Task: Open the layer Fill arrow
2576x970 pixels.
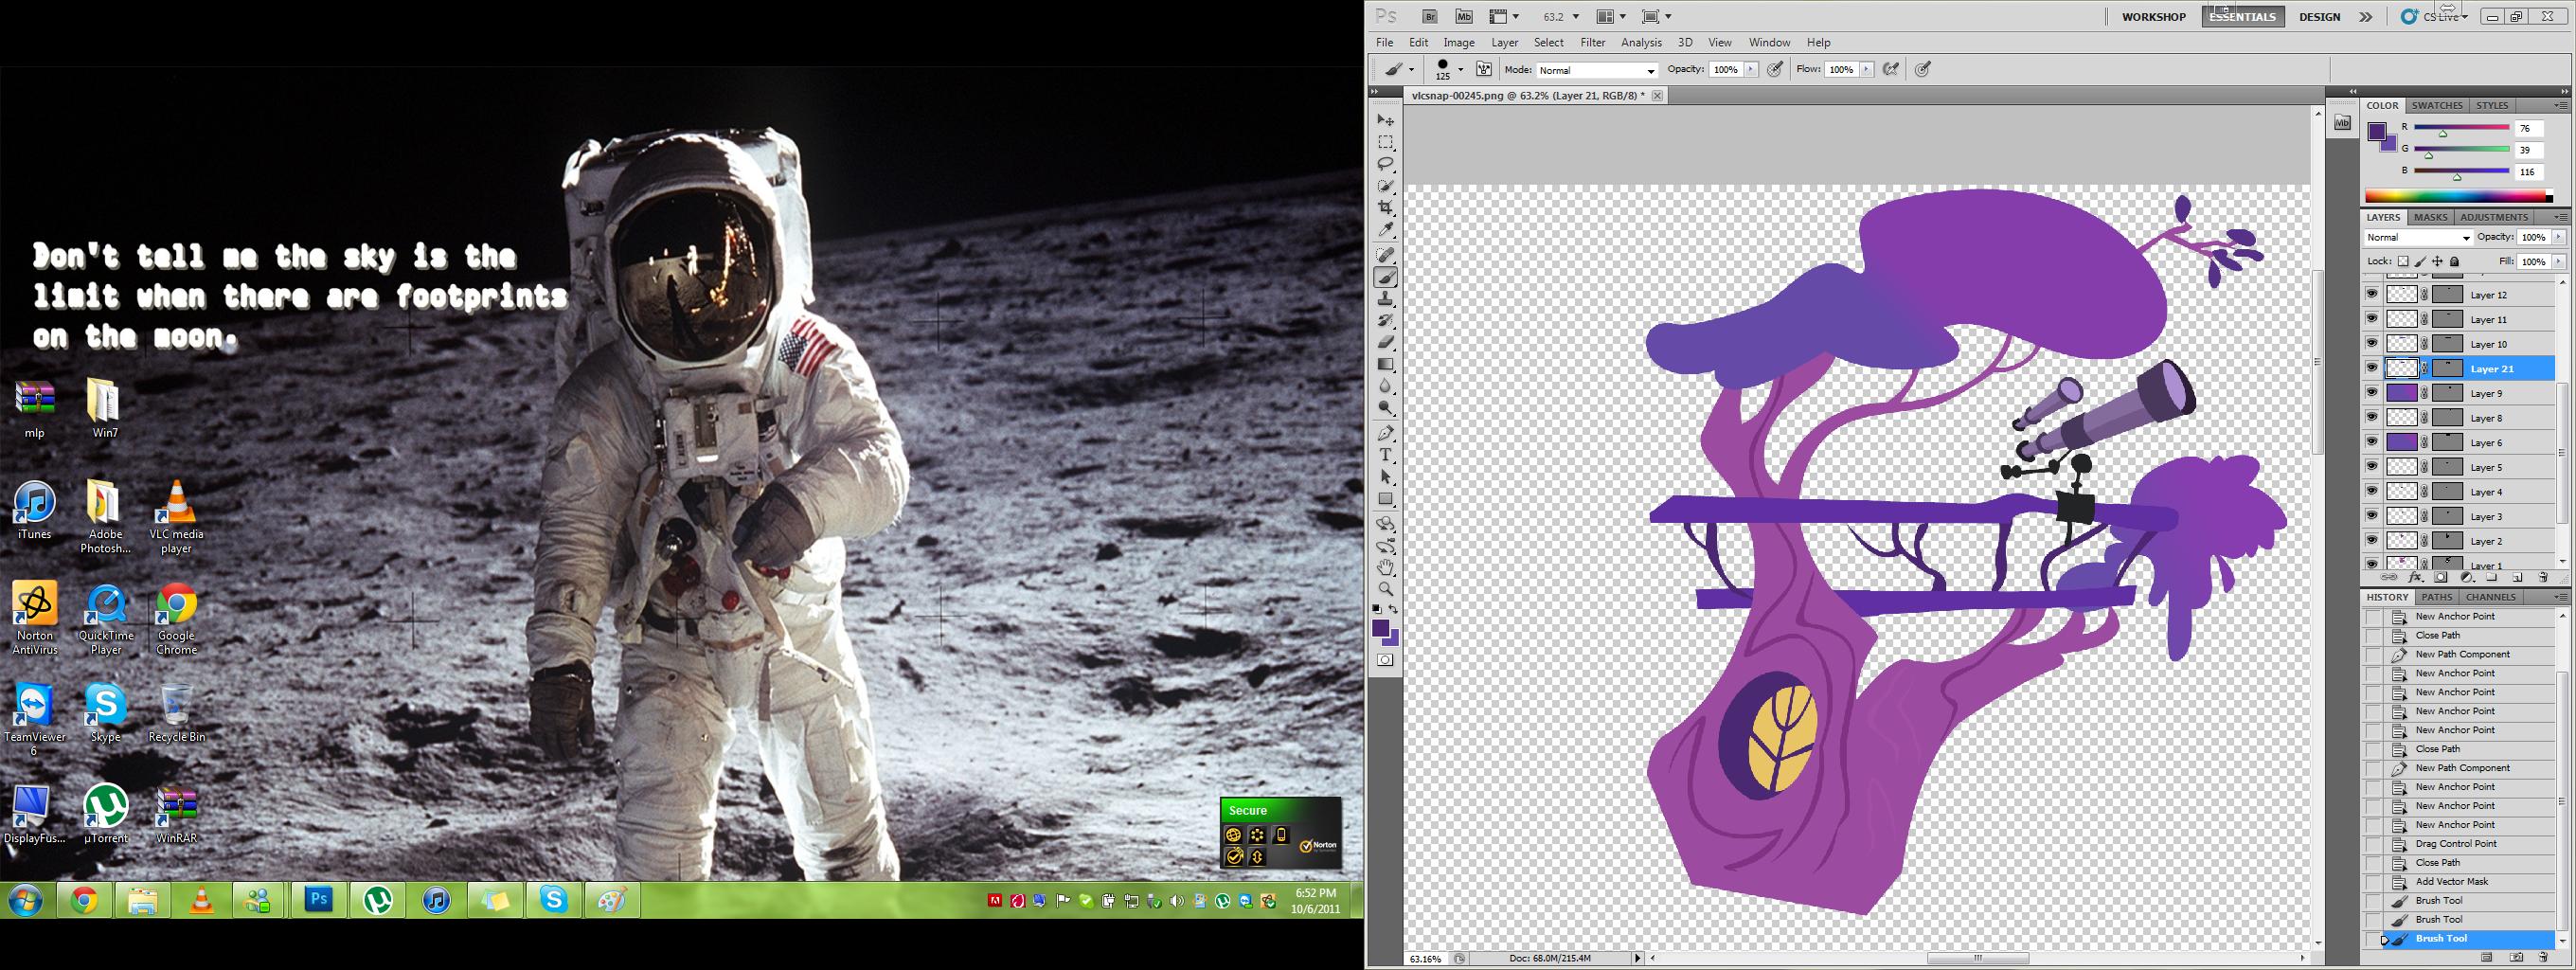Action: (2559, 262)
